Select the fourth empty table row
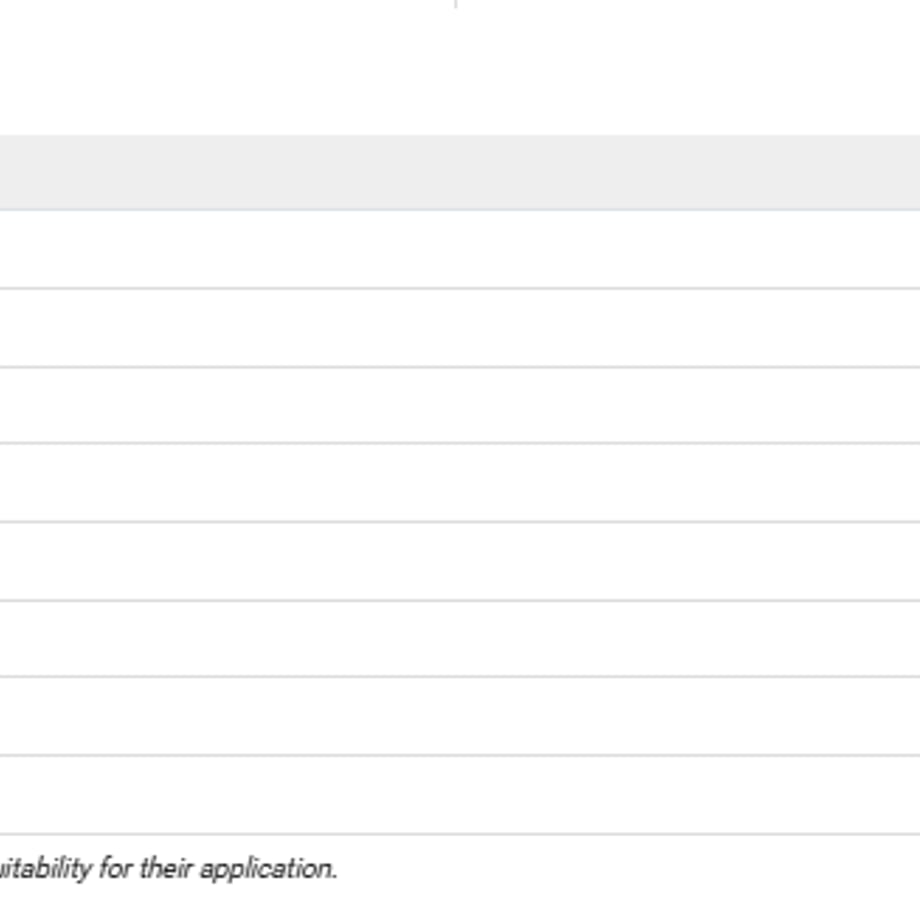This screenshot has width=920, height=920. click(460, 482)
